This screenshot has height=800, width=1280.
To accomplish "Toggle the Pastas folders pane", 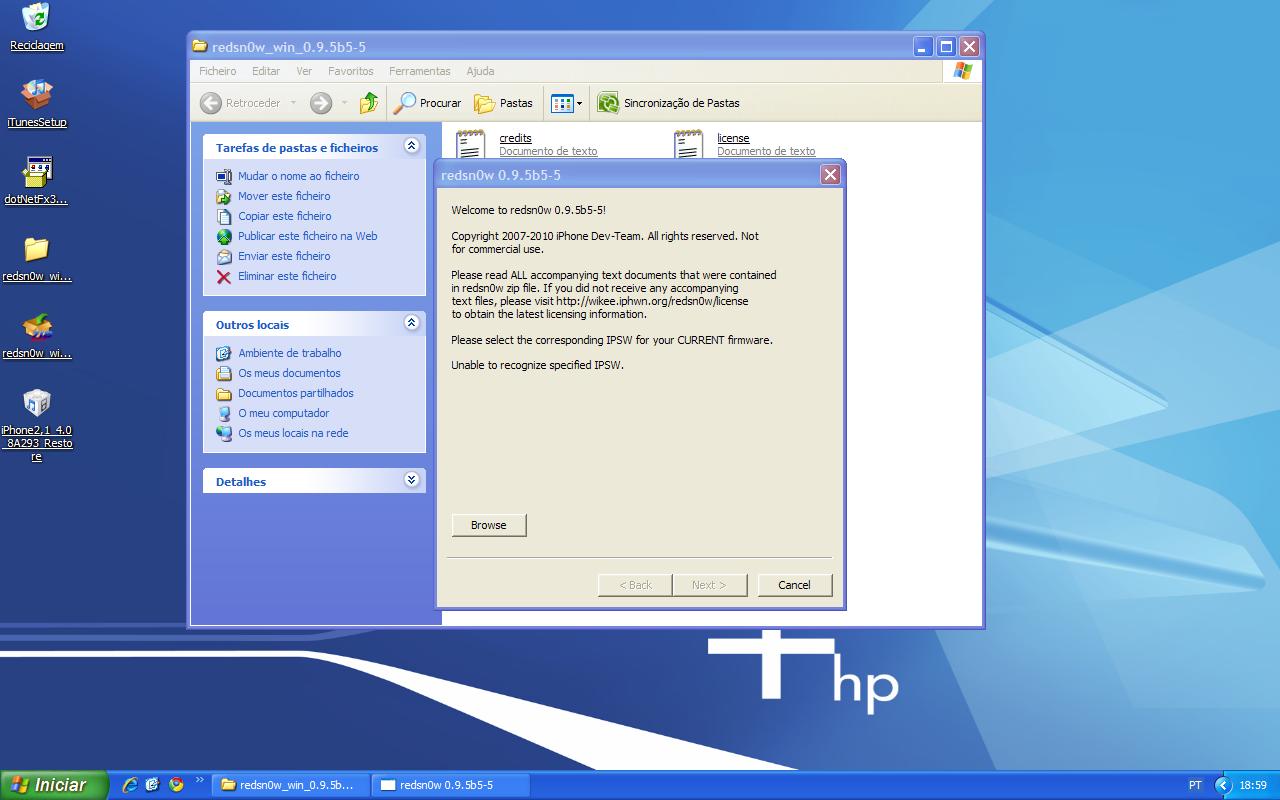I will (504, 103).
